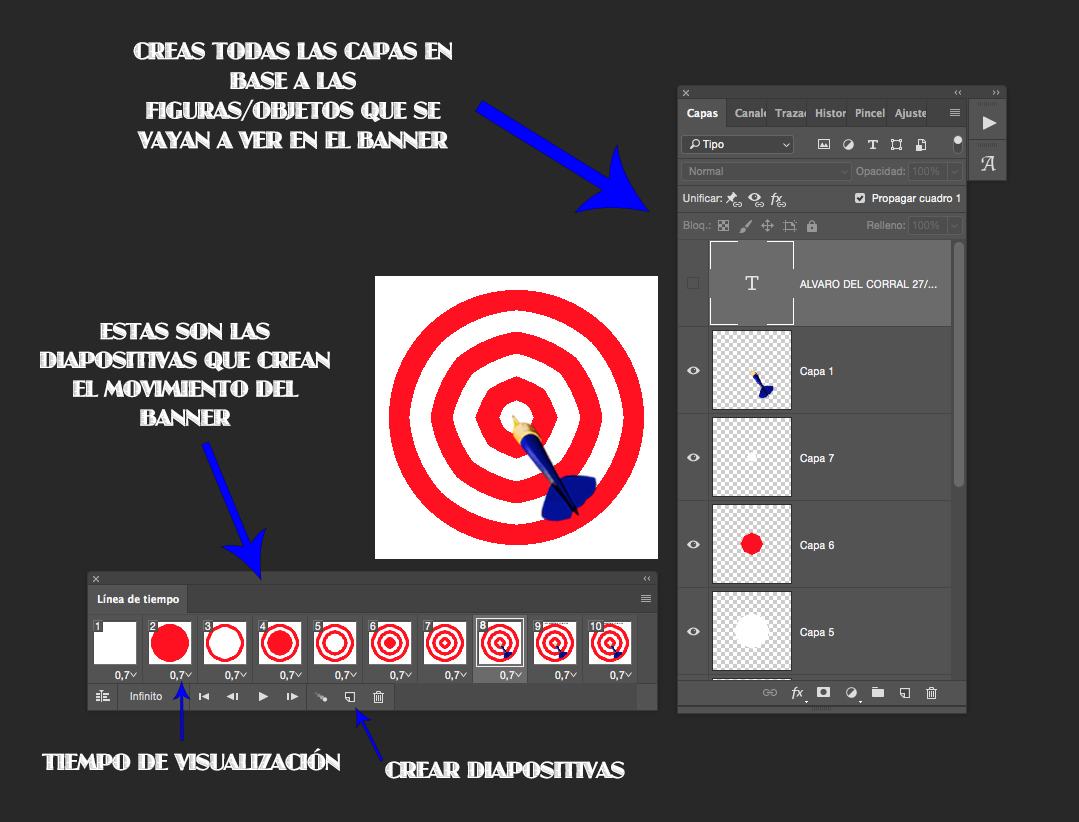1079x822 pixels.
Task: Delete a layer using the trash icon
Action: [931, 692]
